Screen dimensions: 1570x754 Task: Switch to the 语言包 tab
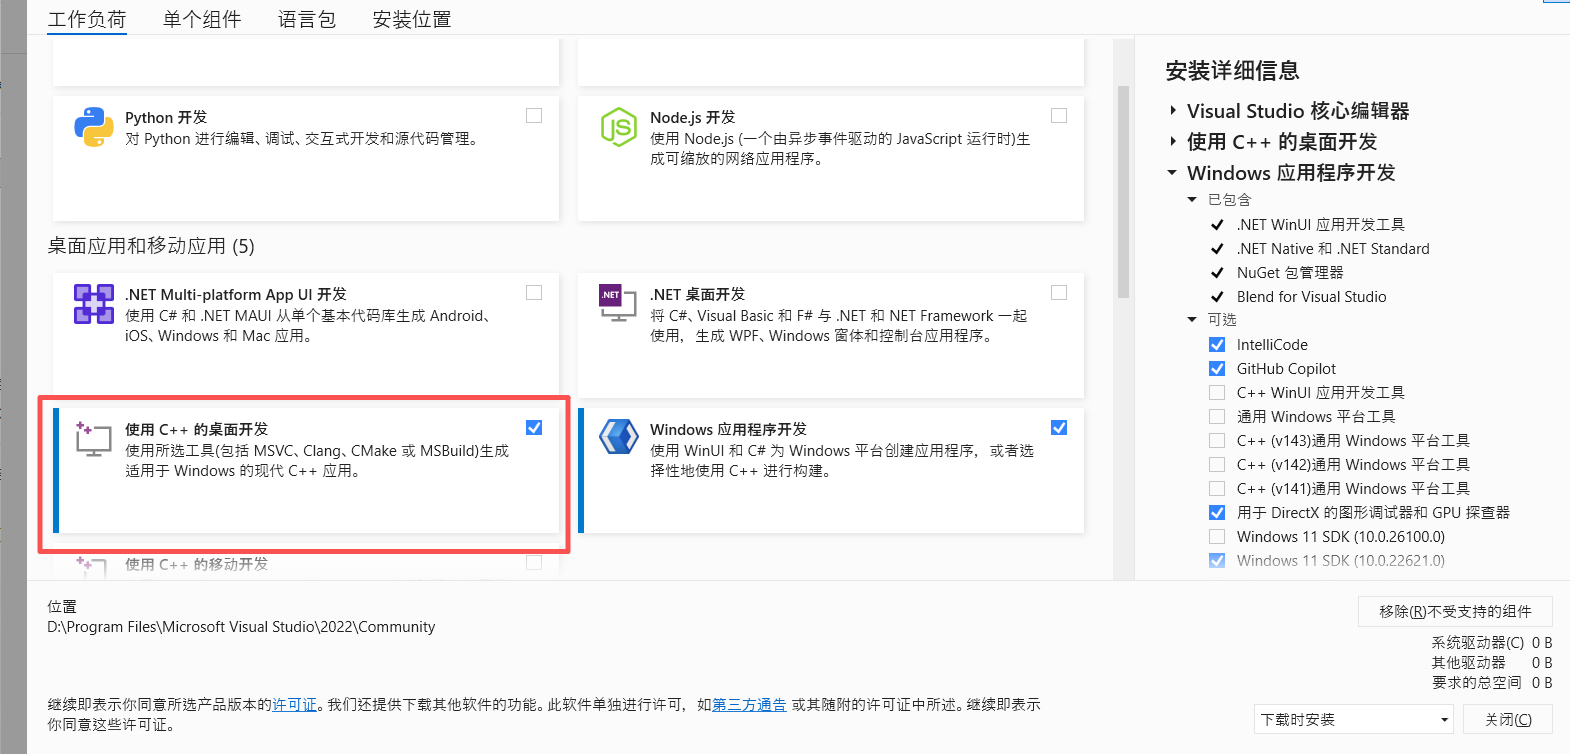point(307,19)
